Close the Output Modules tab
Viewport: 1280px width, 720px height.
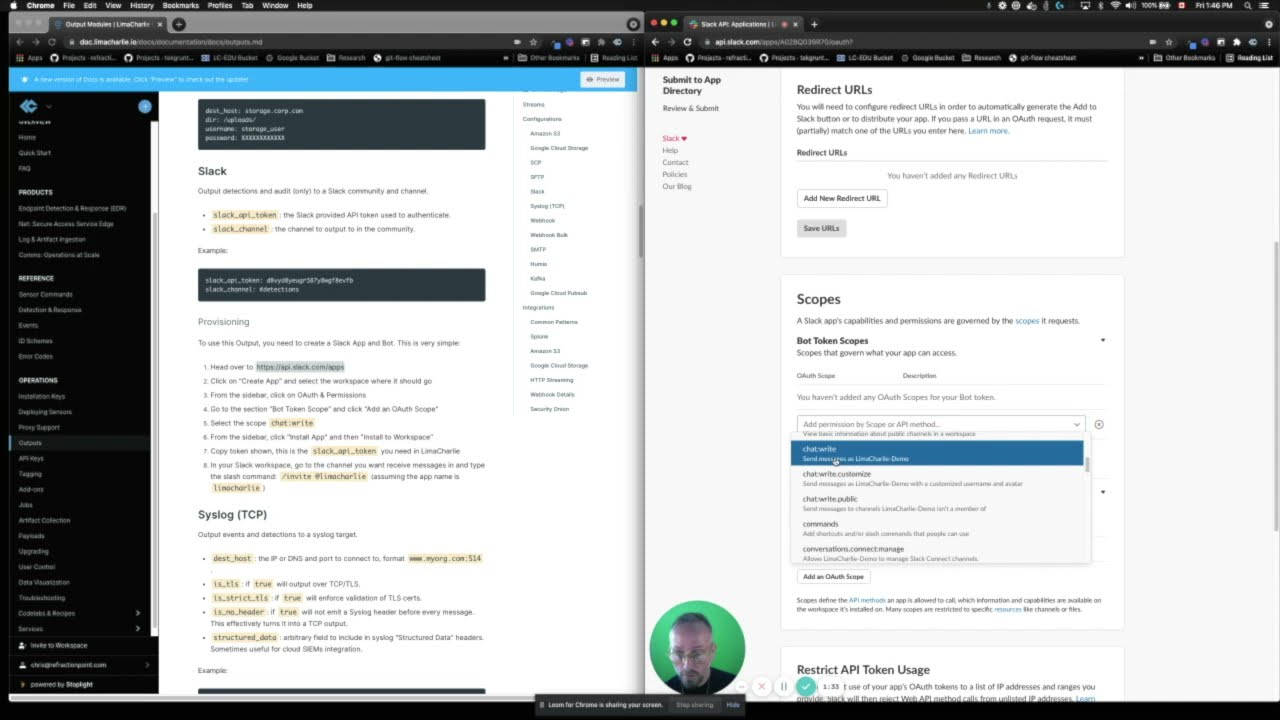tap(162, 24)
